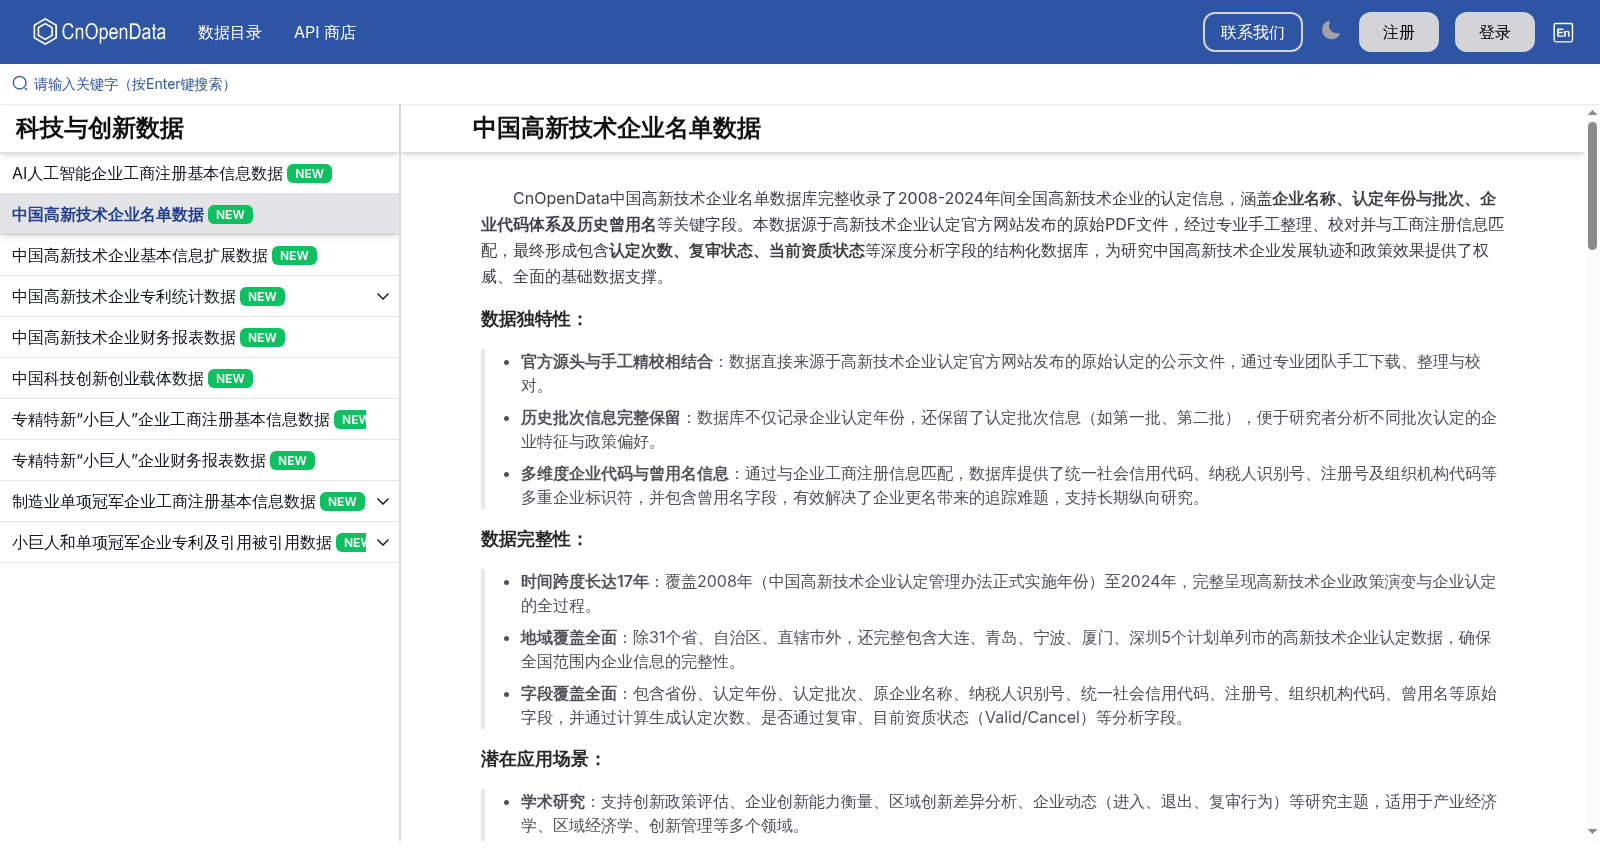Click the 数据完整性 heading
The height and width of the screenshot is (857, 1600).
[532, 539]
